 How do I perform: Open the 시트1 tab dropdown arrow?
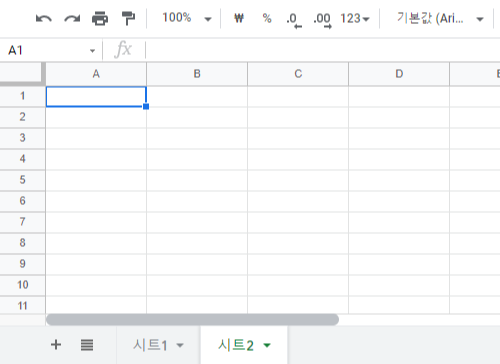coord(180,345)
